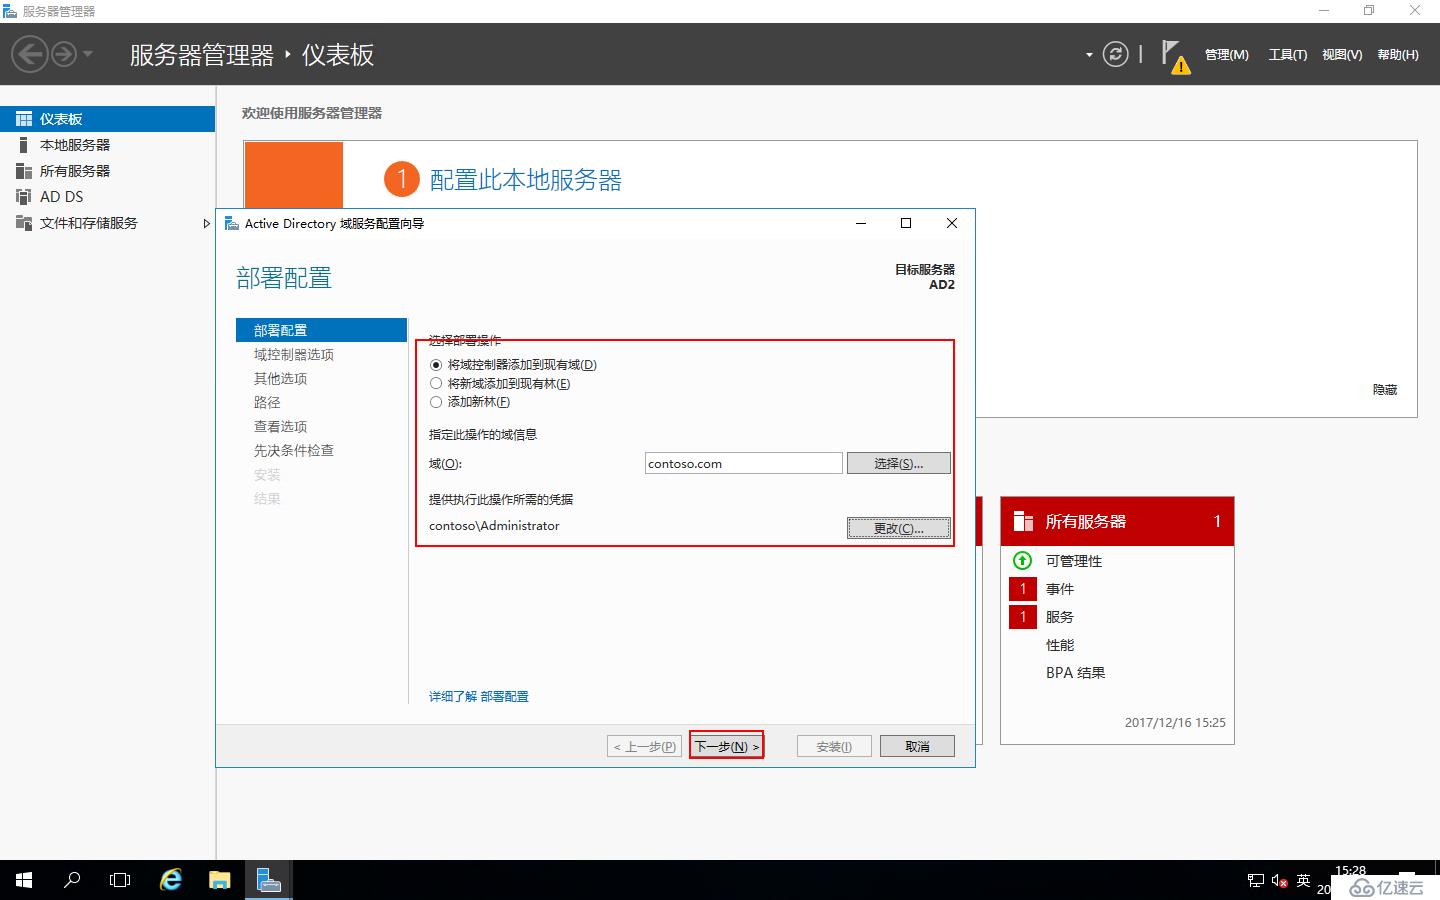Open the 所有服务器 tile header

(x=1117, y=521)
